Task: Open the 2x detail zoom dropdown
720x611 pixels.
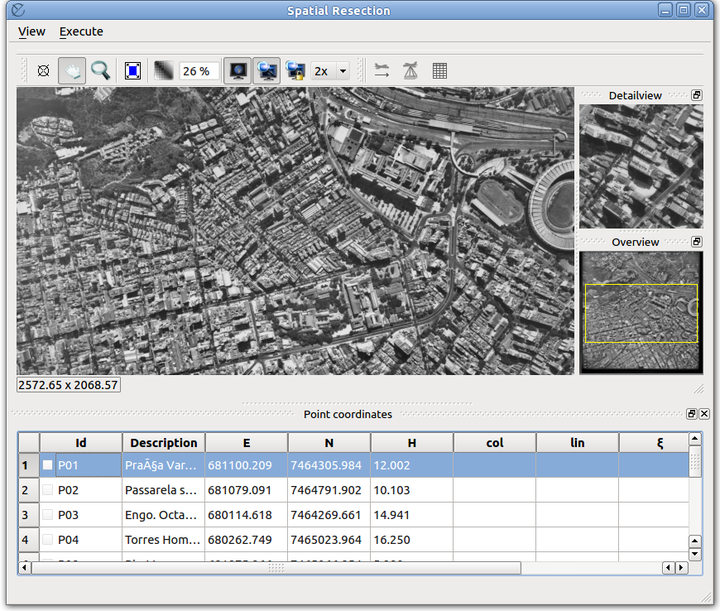Action: pos(343,71)
